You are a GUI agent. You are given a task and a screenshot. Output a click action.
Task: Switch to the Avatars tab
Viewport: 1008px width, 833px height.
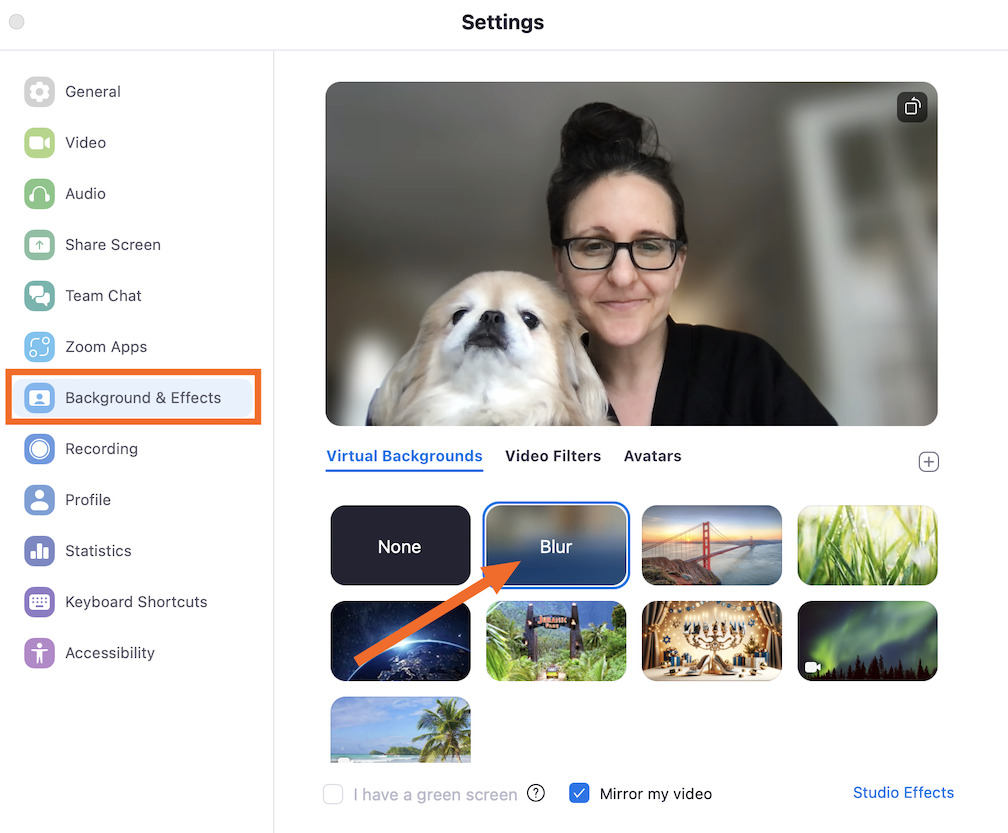652,456
